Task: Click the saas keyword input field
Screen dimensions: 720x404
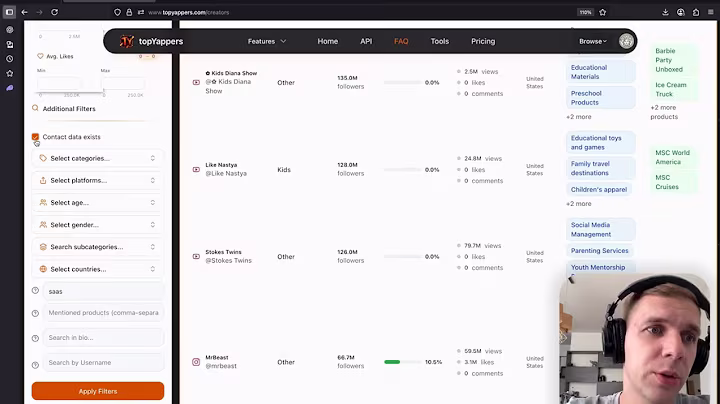Action: click(x=103, y=291)
